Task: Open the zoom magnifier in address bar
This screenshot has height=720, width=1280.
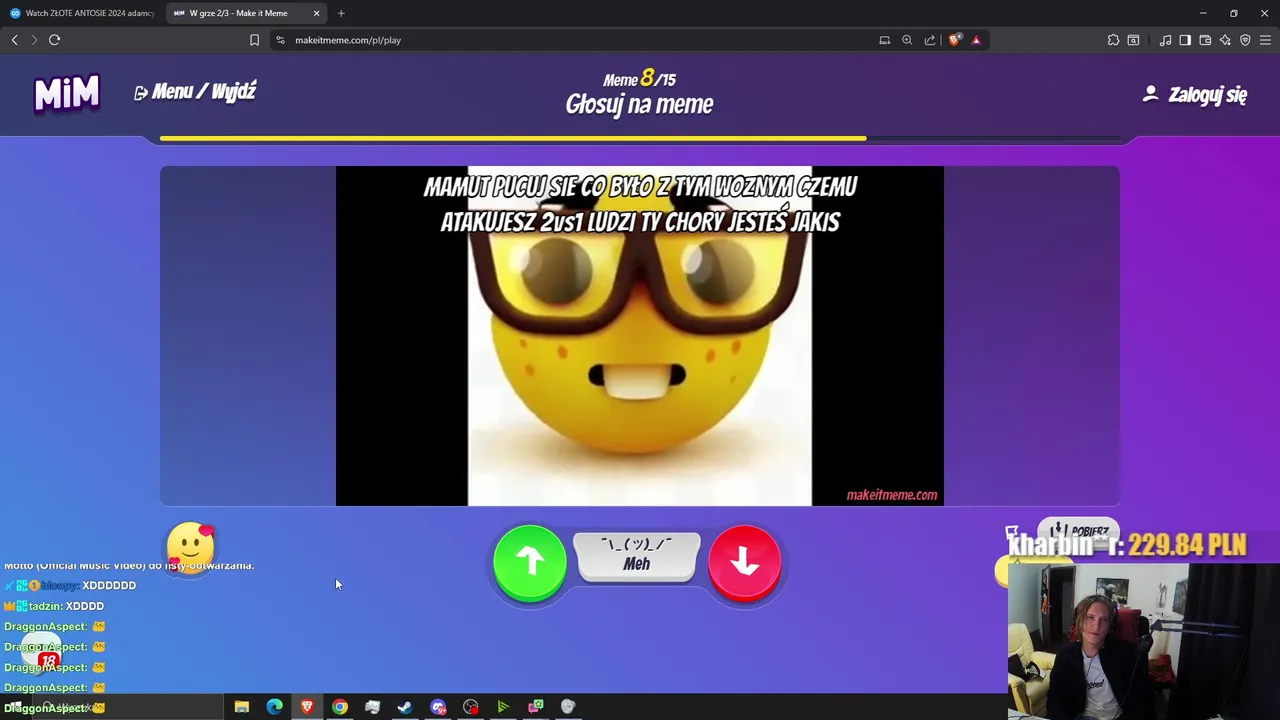Action: [907, 40]
